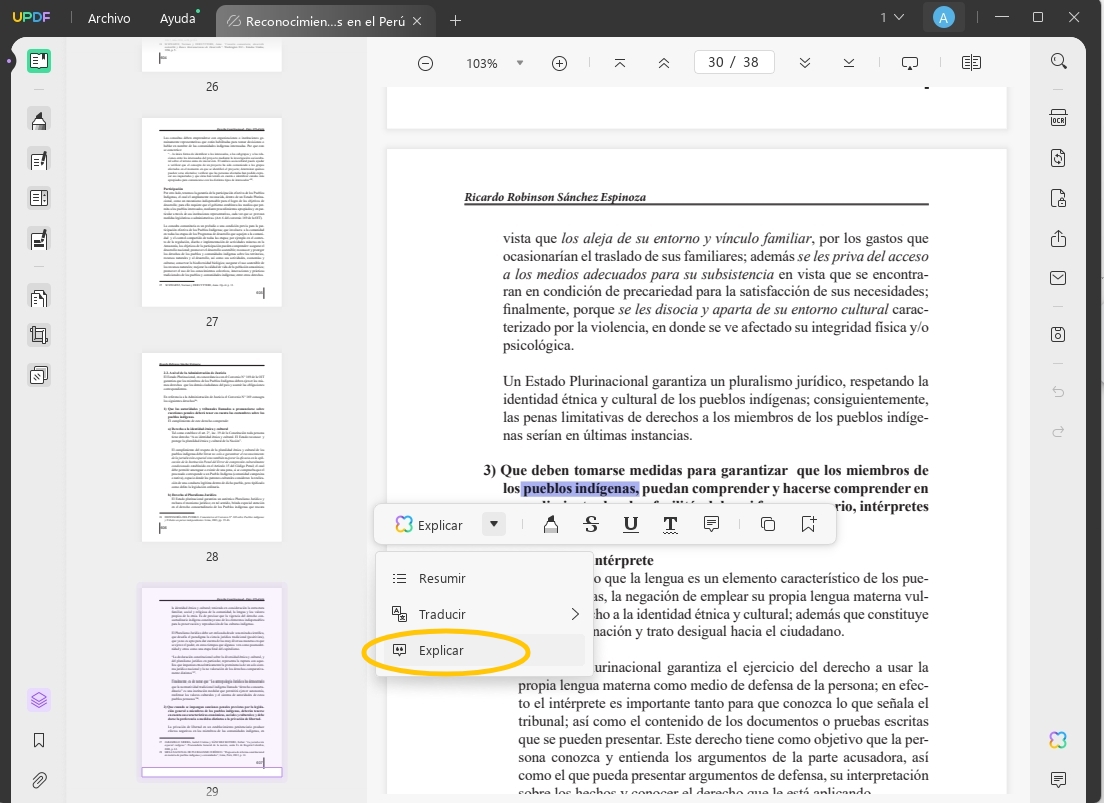Open the Protect PDF lock icon
Image resolution: width=1104 pixels, height=803 pixels.
(1058, 198)
